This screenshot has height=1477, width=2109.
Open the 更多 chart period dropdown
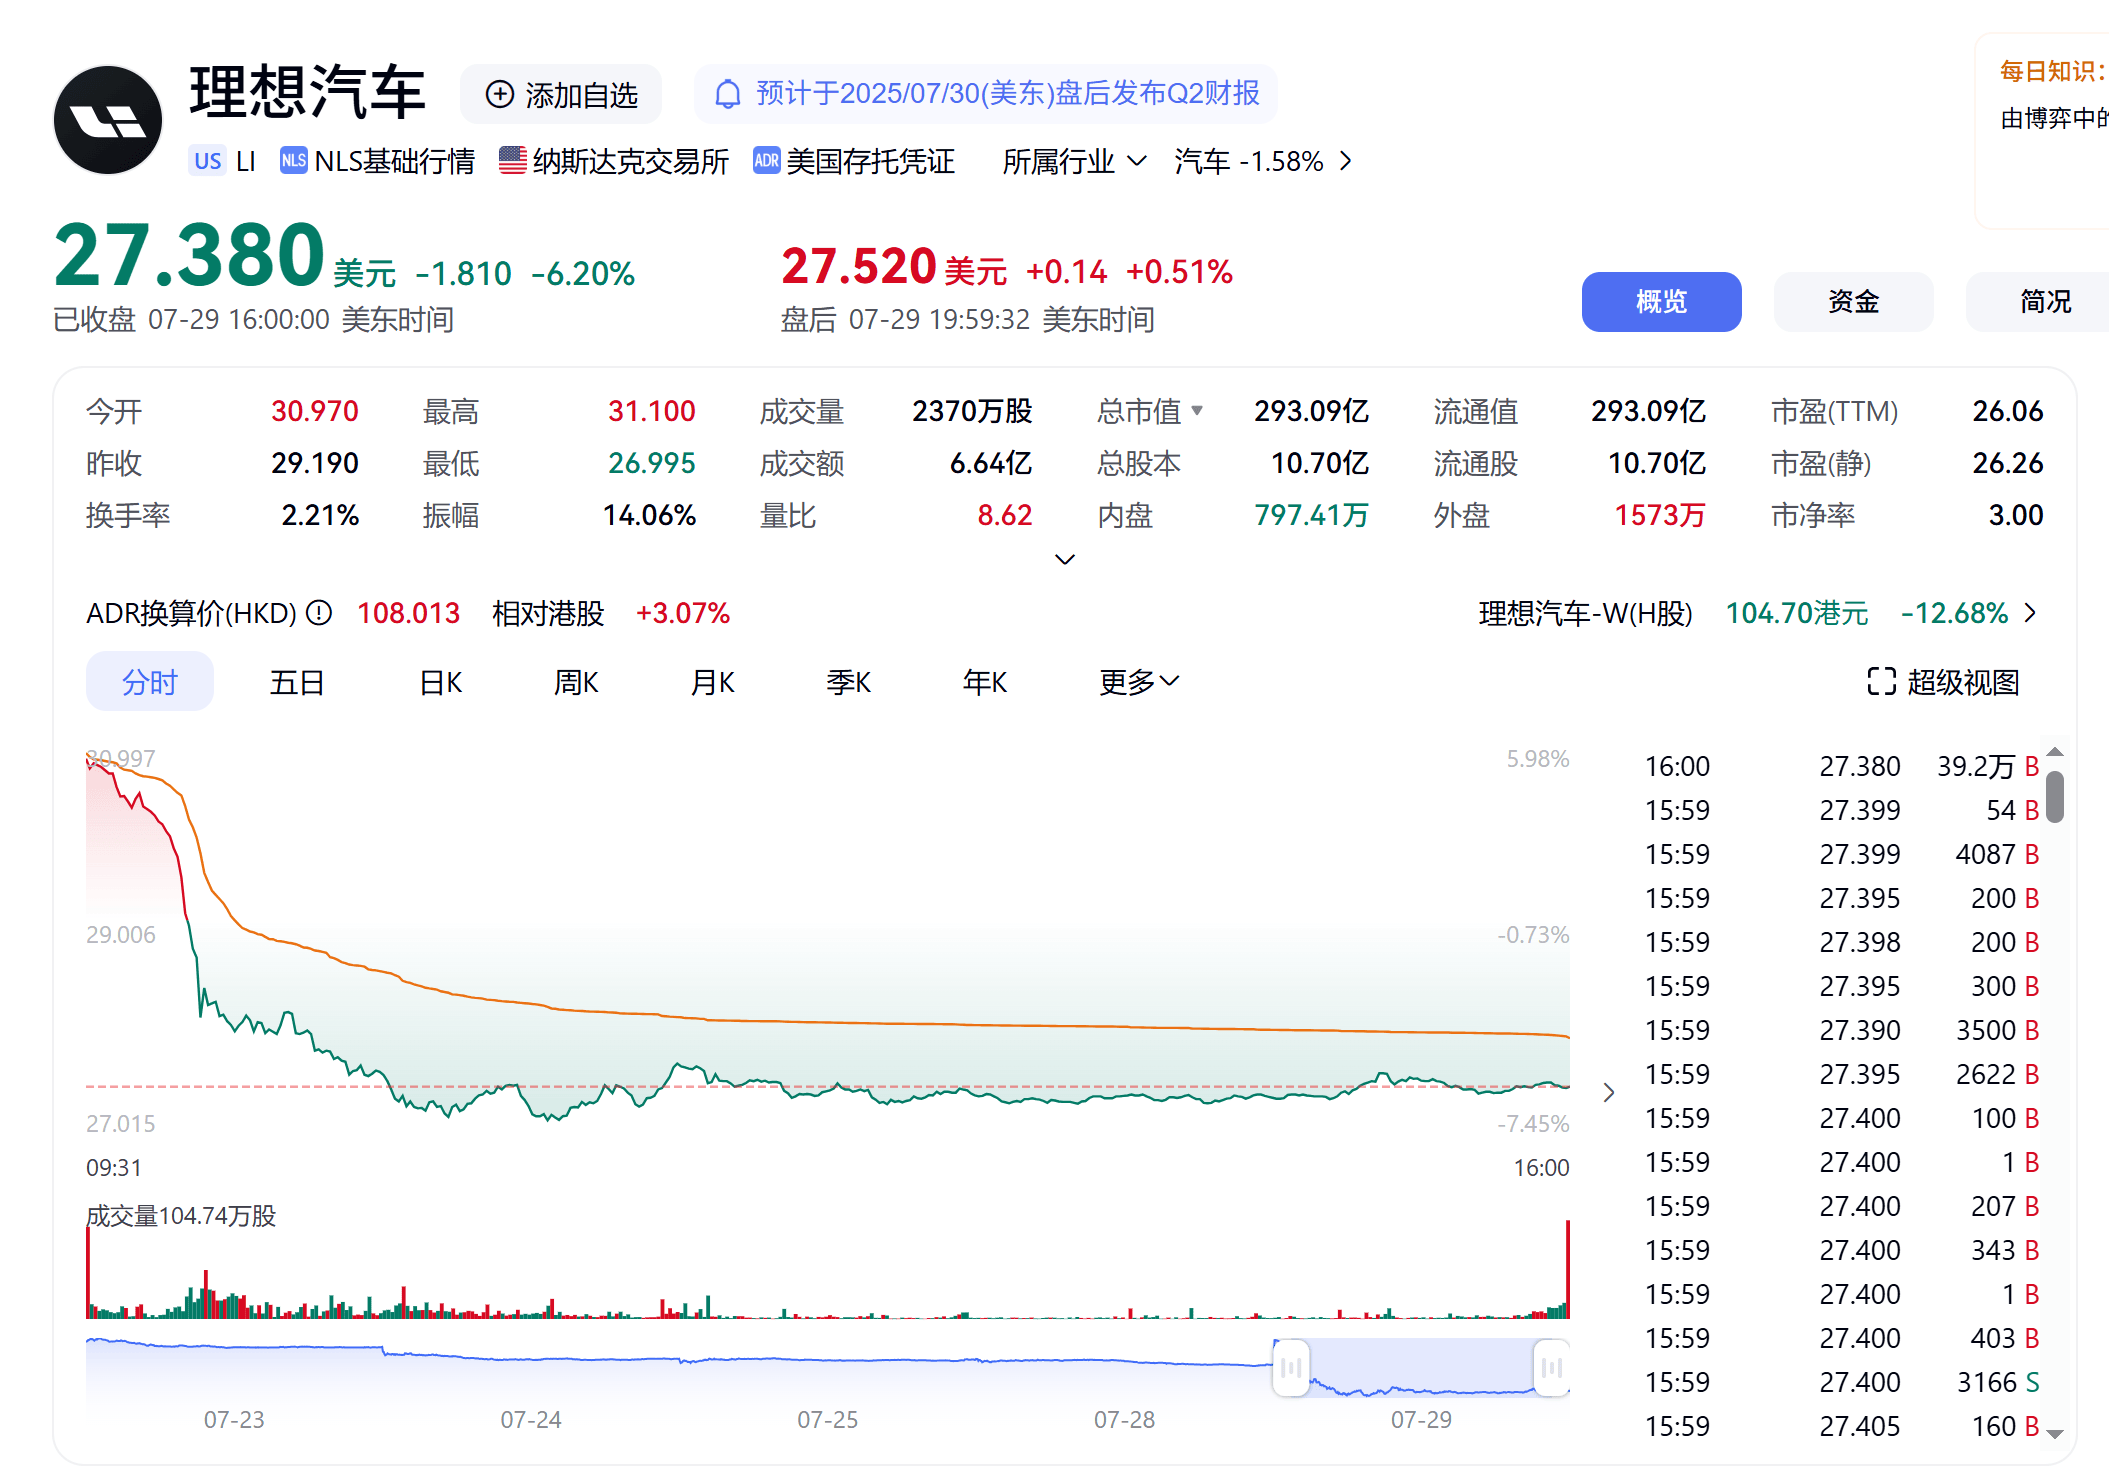(1139, 682)
